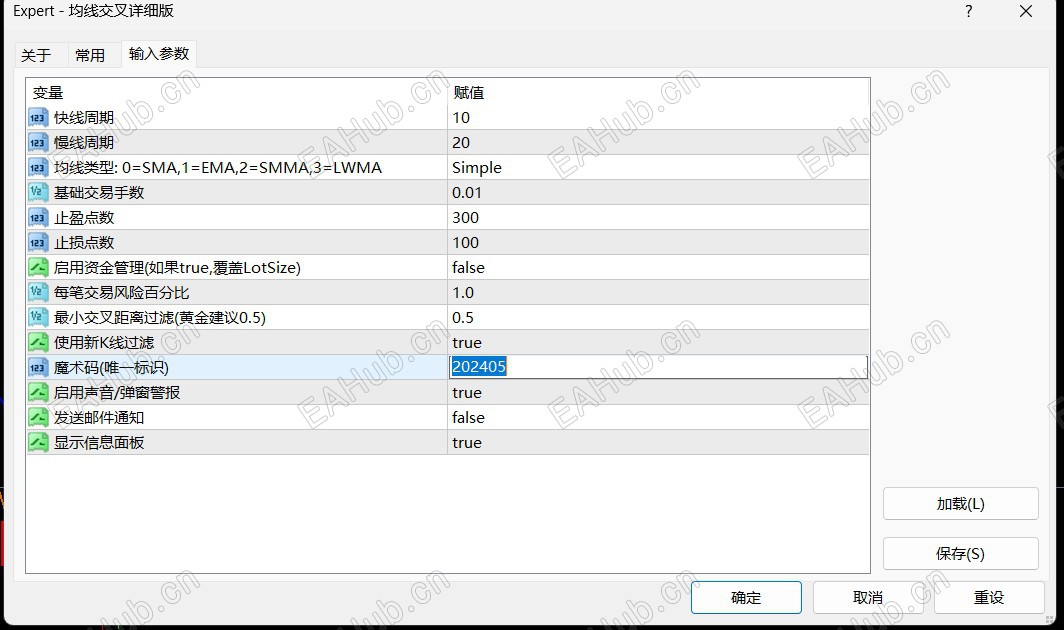The width and height of the screenshot is (1064, 630).
Task: Select the 发送邮件通知 variable name
Action: [x=99, y=418]
